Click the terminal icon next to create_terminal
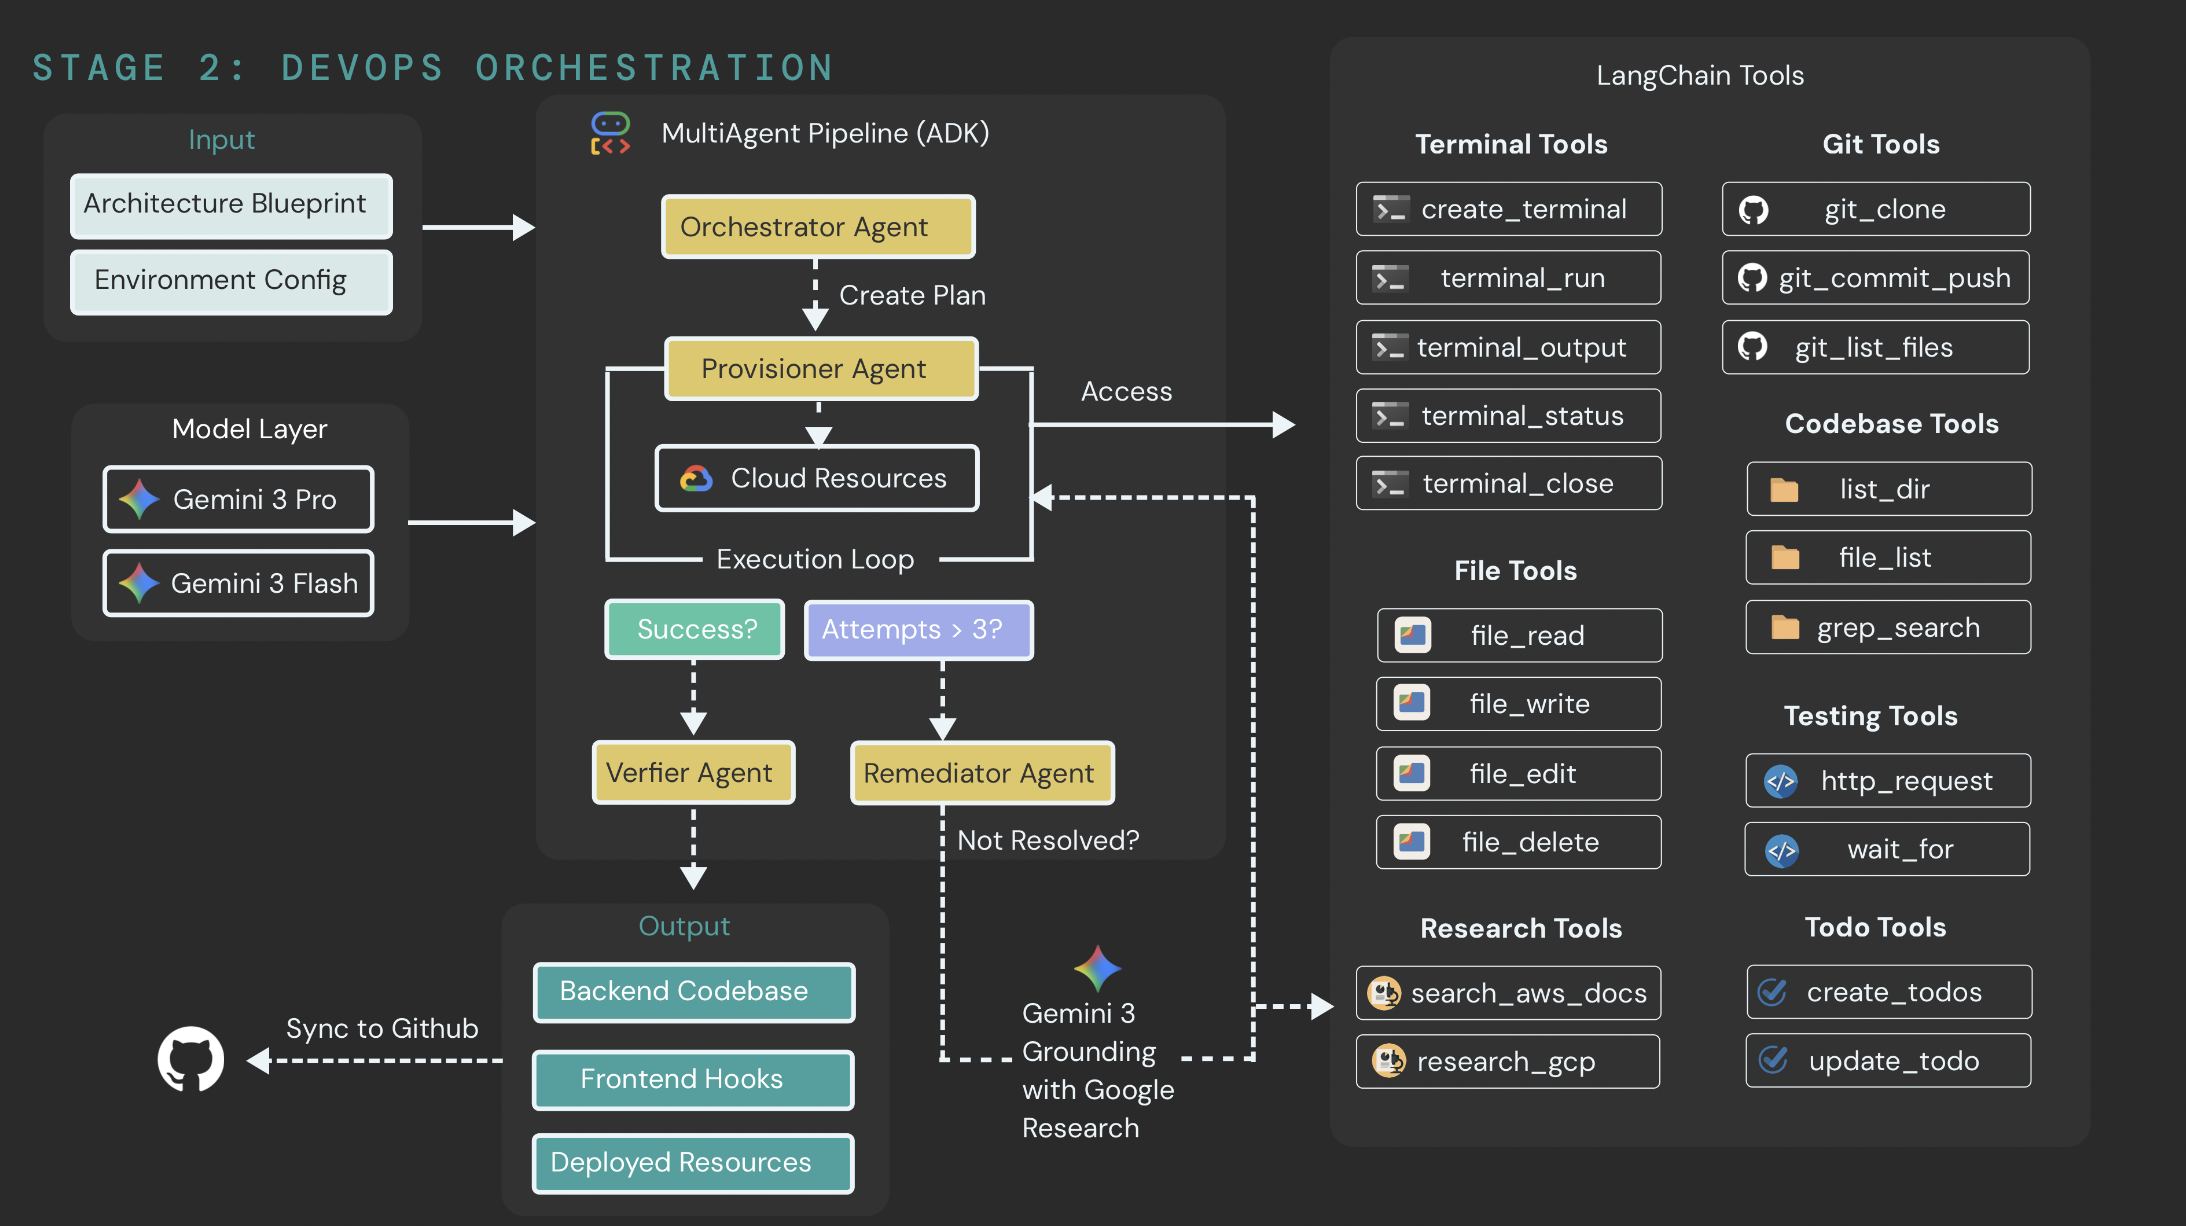 coord(1391,209)
